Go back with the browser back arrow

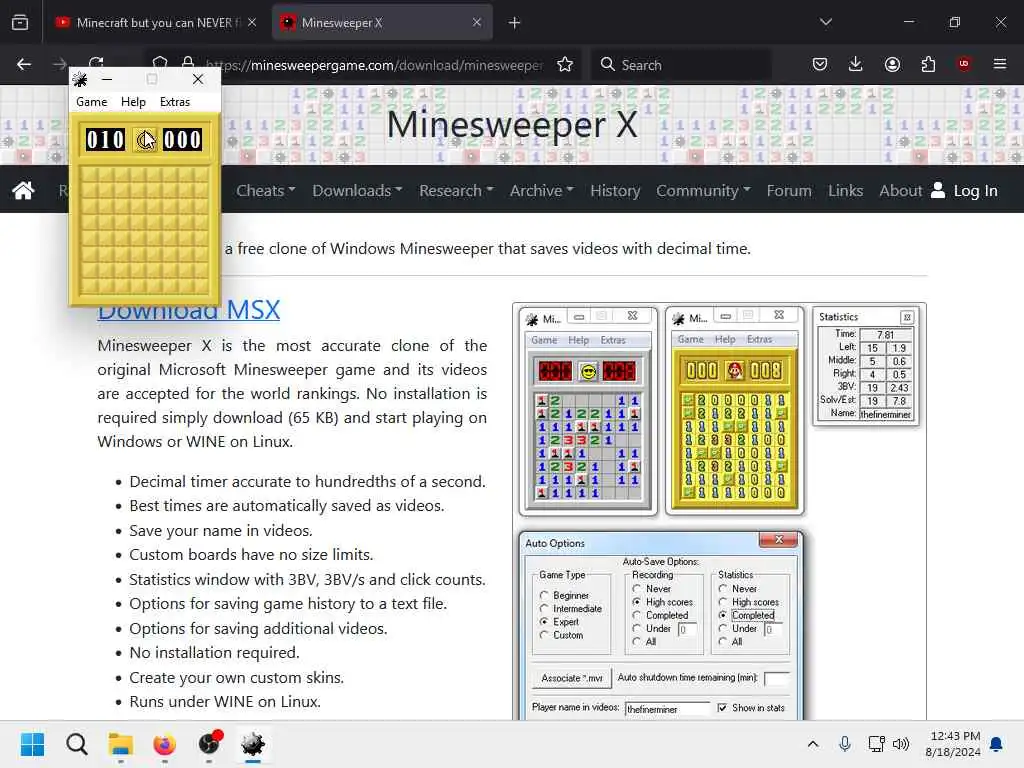tap(24, 64)
